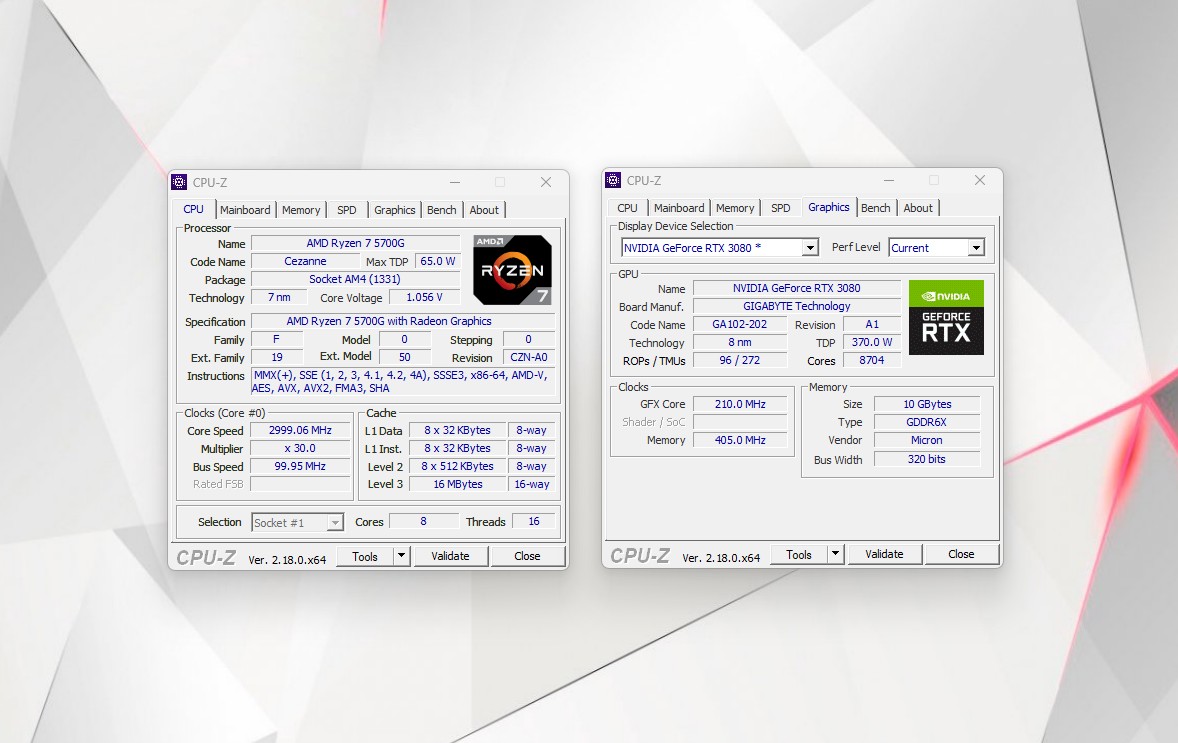Click the empty Shader / SoC field
The width and height of the screenshot is (1178, 743).
(740, 422)
